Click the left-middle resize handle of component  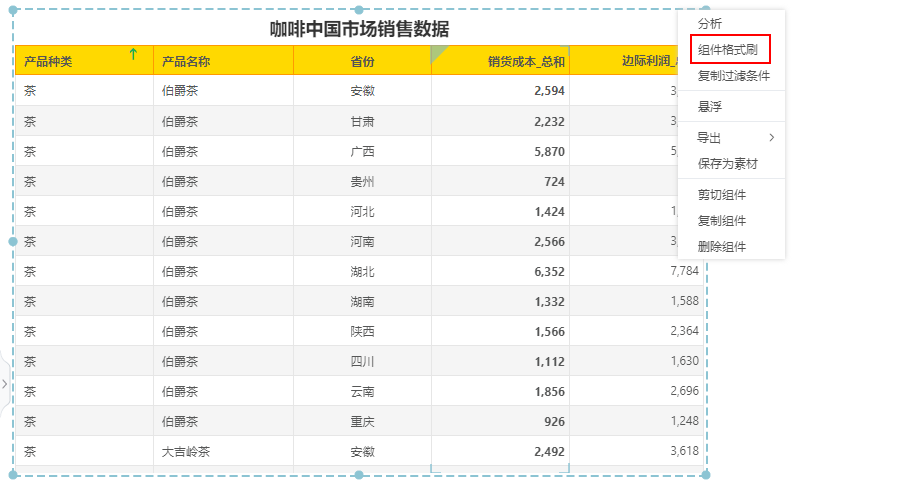click(13, 241)
